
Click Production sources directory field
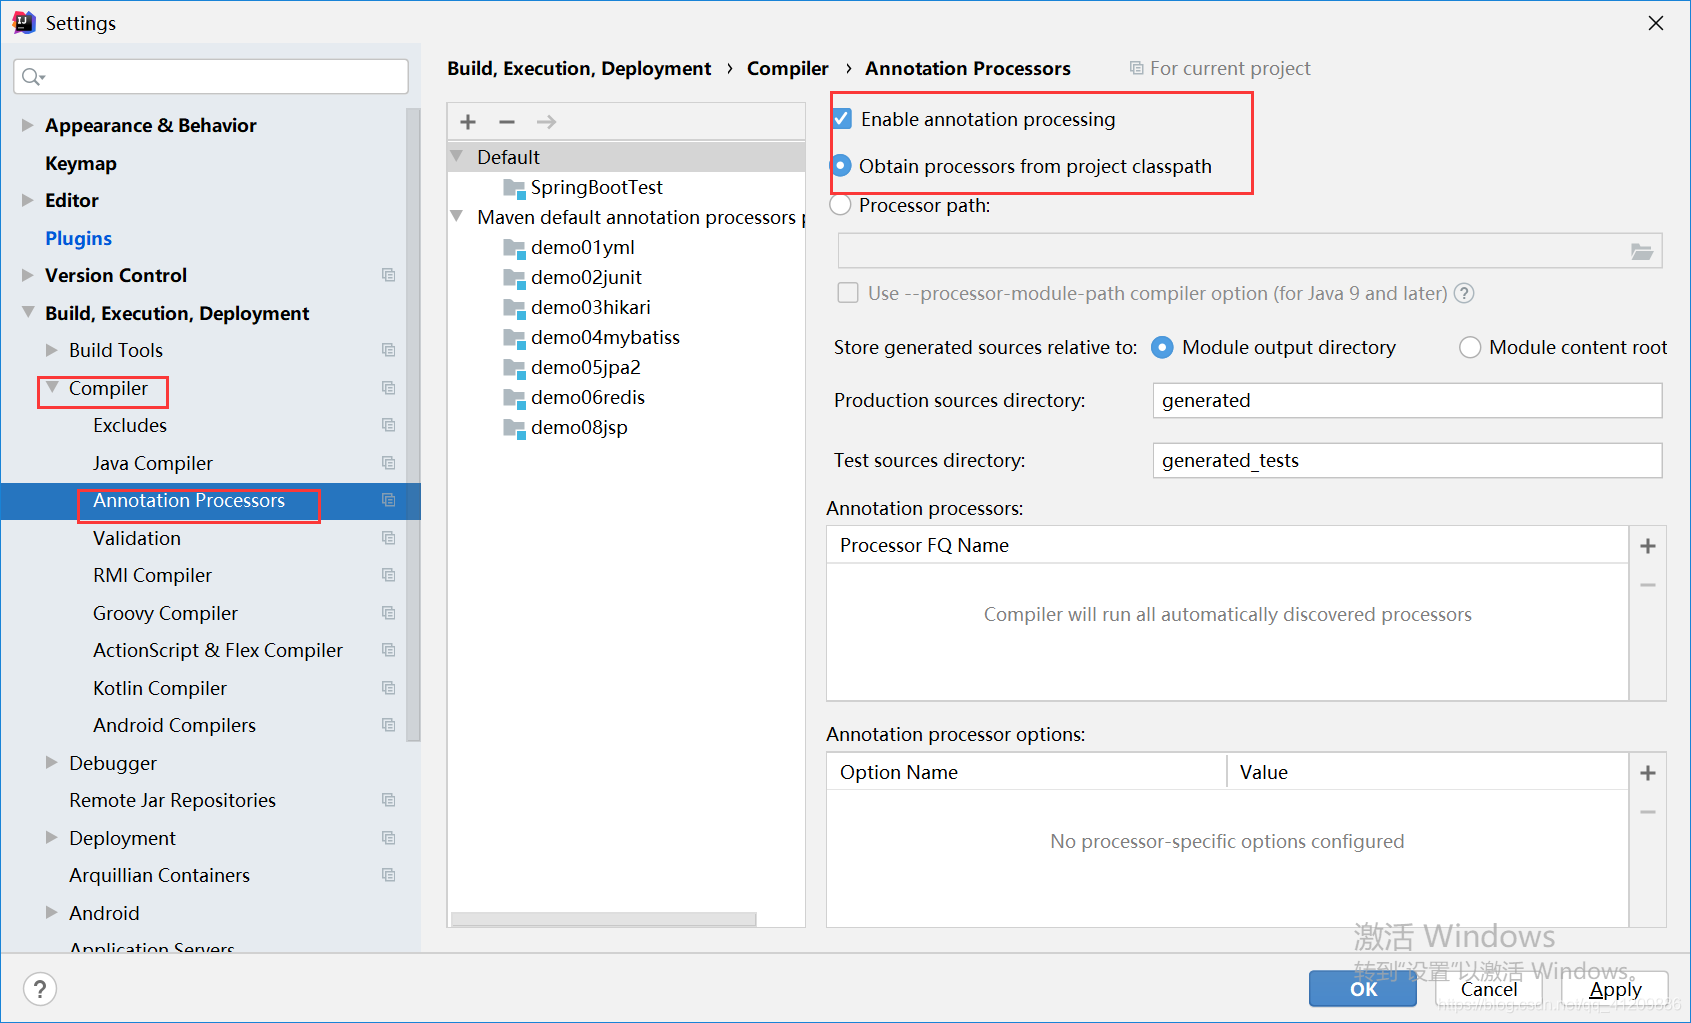1407,400
